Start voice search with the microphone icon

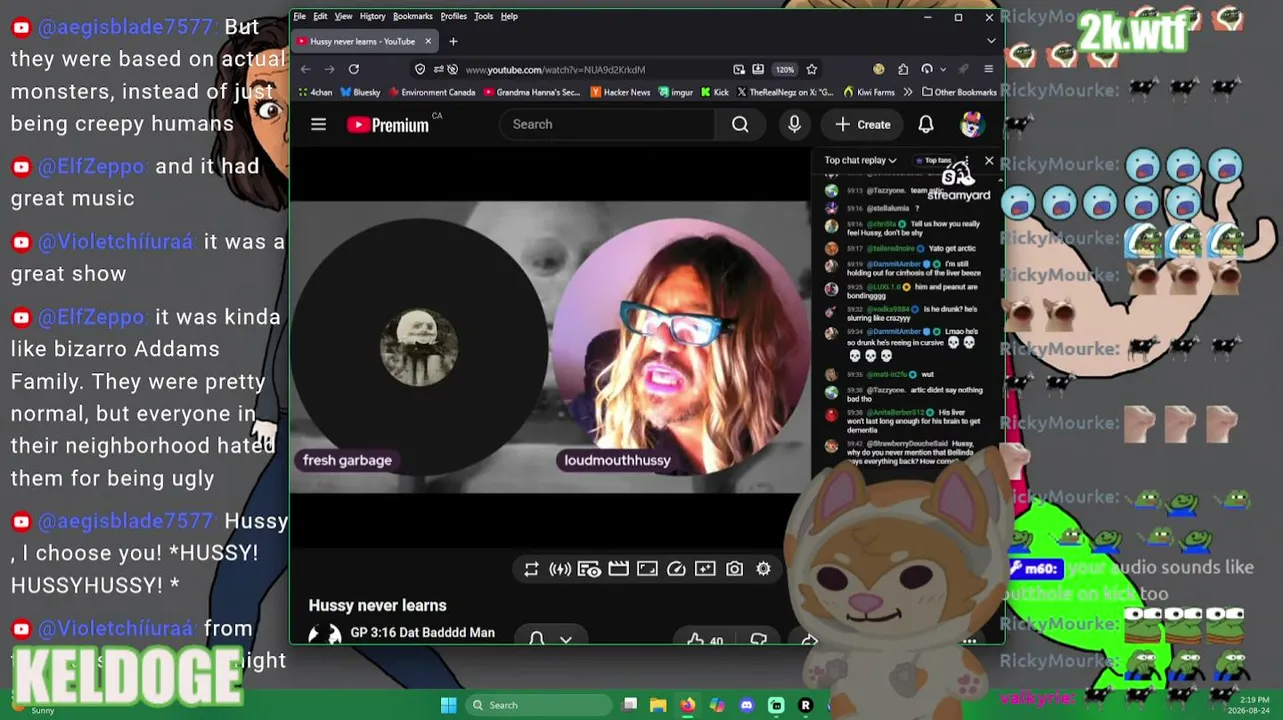(x=794, y=124)
